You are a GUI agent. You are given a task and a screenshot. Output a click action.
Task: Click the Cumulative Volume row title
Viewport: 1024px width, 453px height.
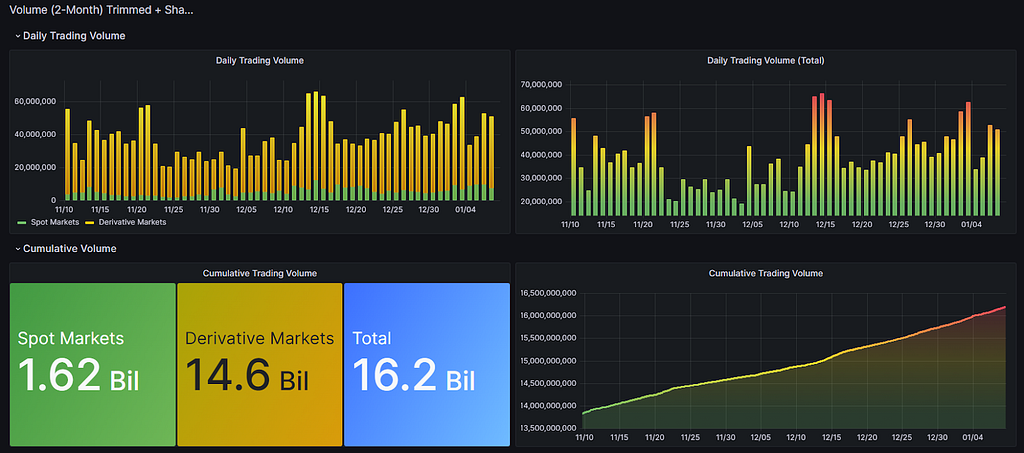pyautogui.click(x=70, y=249)
